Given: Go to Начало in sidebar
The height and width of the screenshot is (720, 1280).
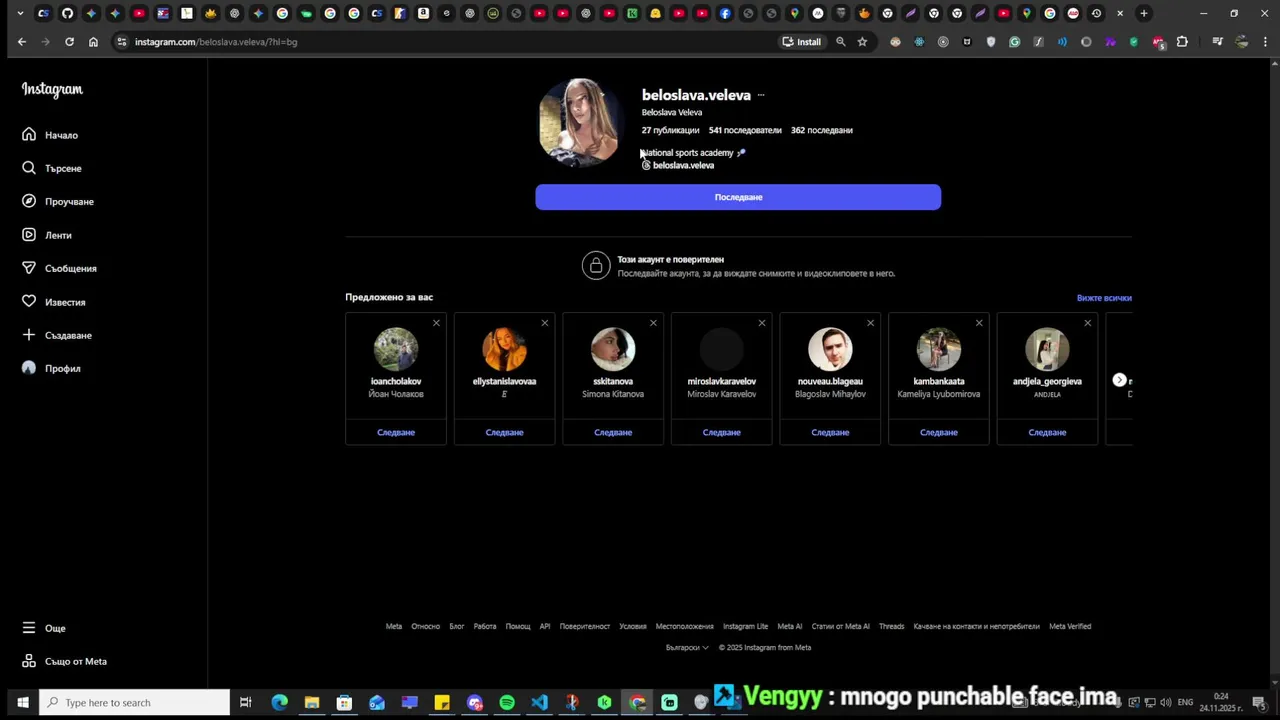Looking at the screenshot, I should (50, 135).
